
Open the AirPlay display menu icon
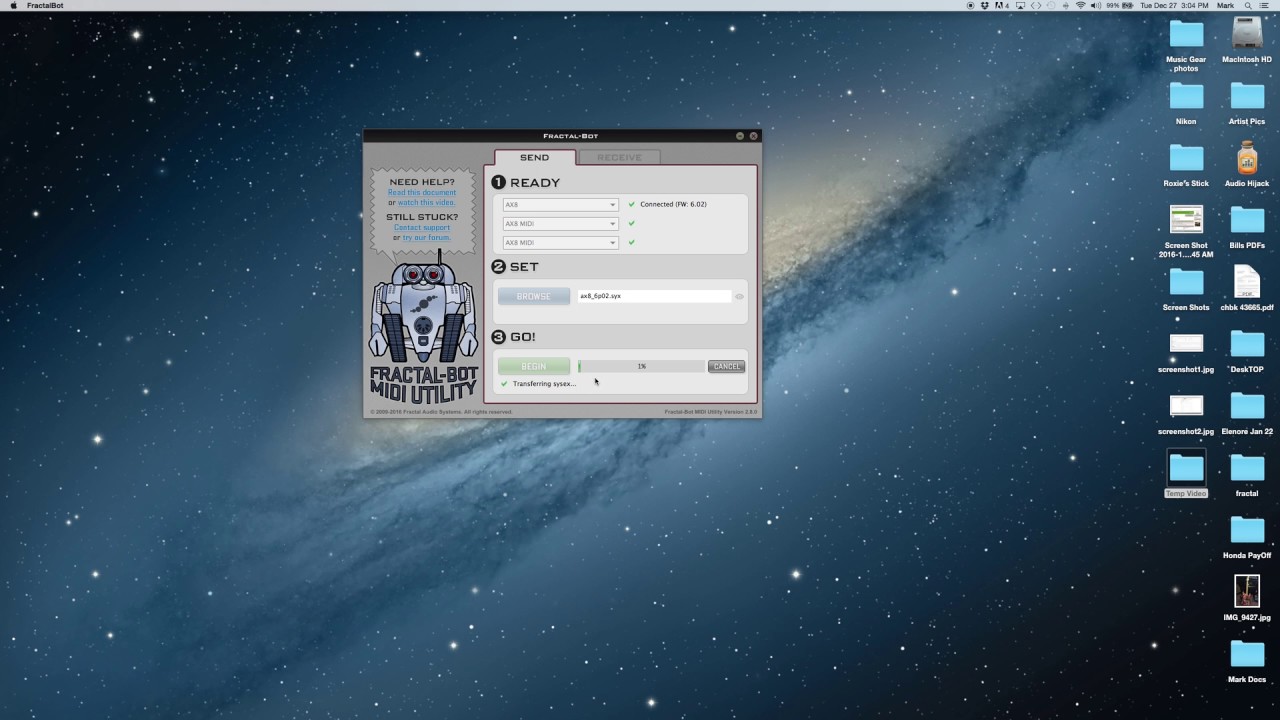(x=1020, y=5)
